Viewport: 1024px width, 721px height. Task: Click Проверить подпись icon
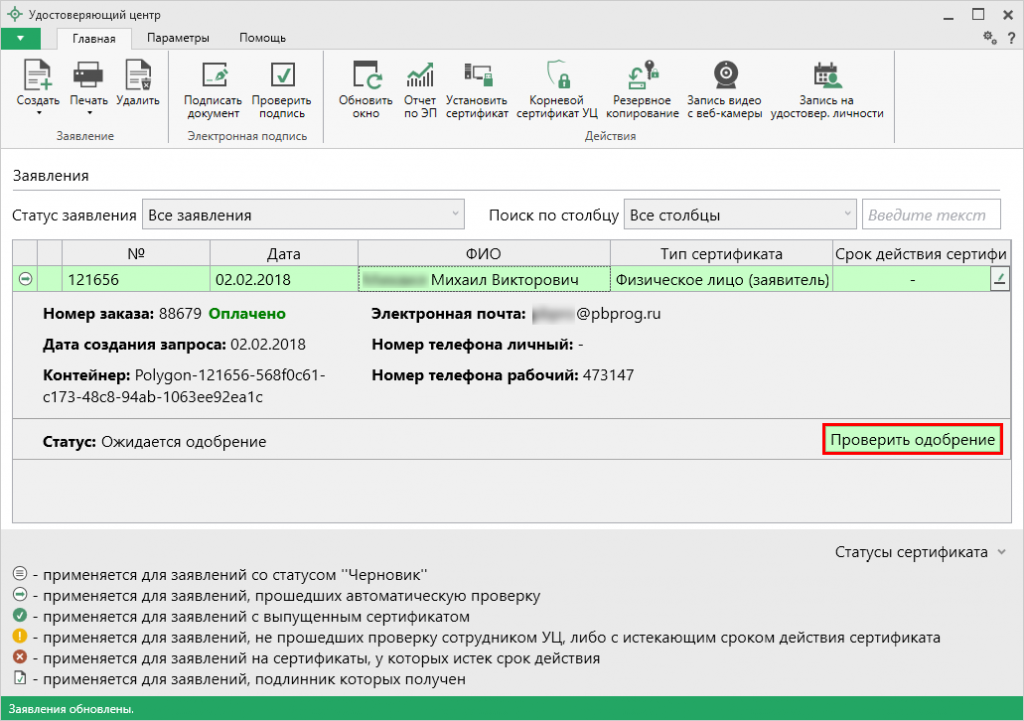pos(281,77)
